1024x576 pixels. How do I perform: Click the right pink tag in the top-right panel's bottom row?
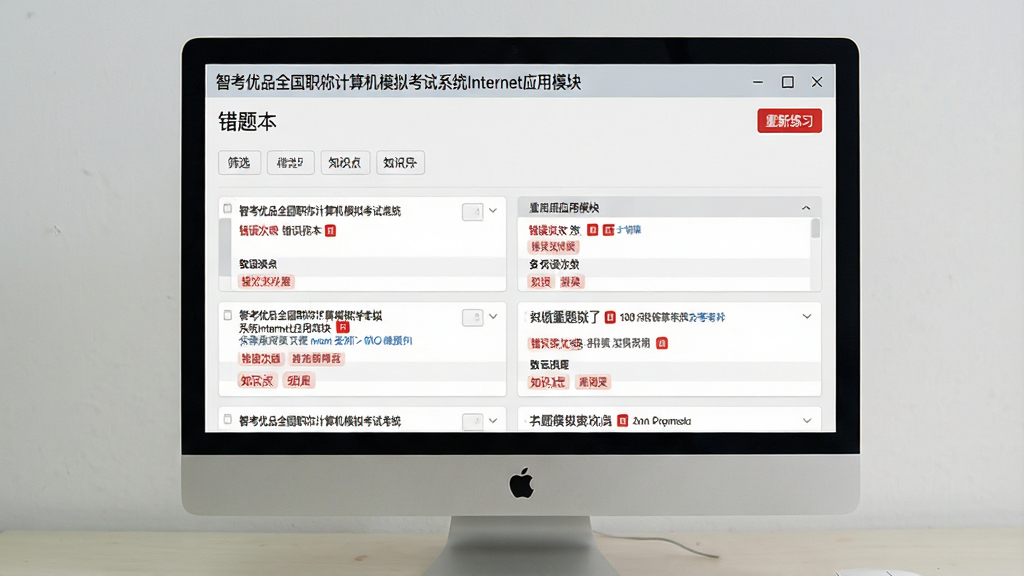point(570,282)
